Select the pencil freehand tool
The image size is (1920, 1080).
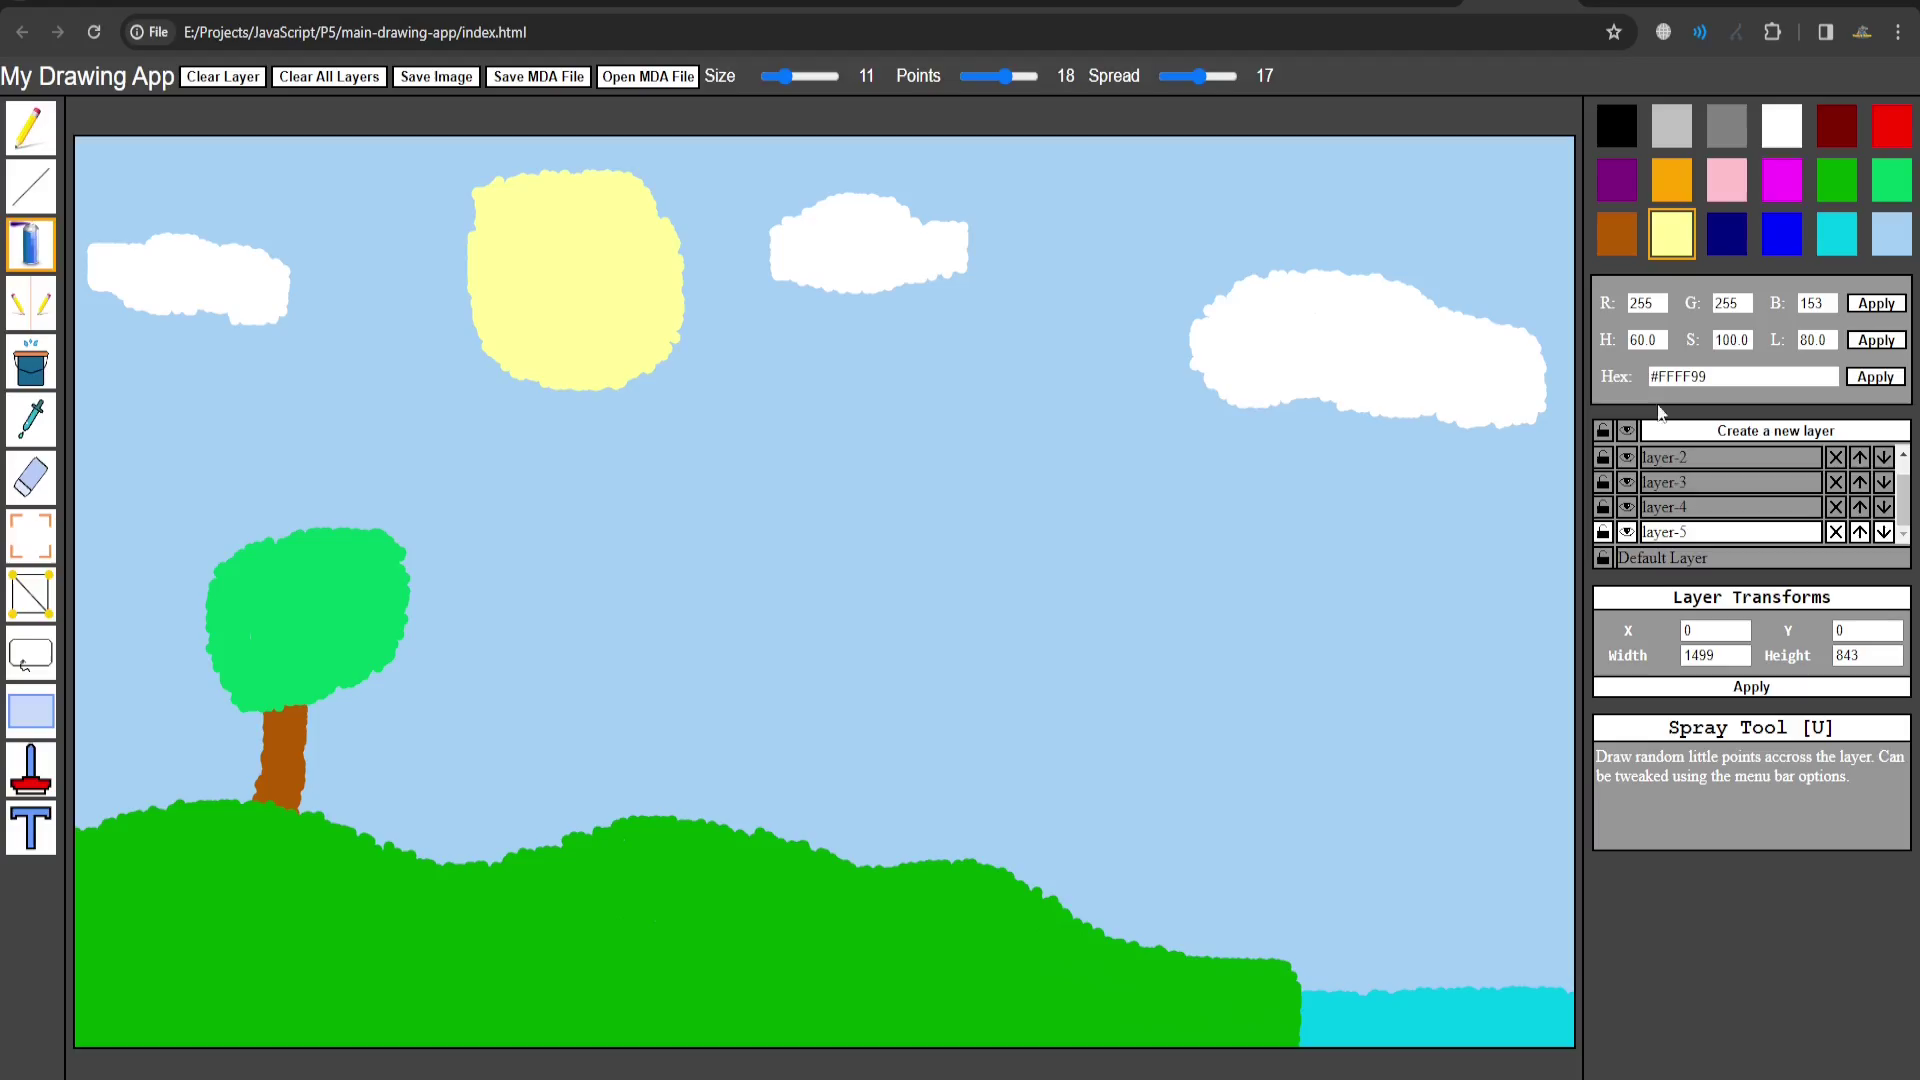click(30, 129)
